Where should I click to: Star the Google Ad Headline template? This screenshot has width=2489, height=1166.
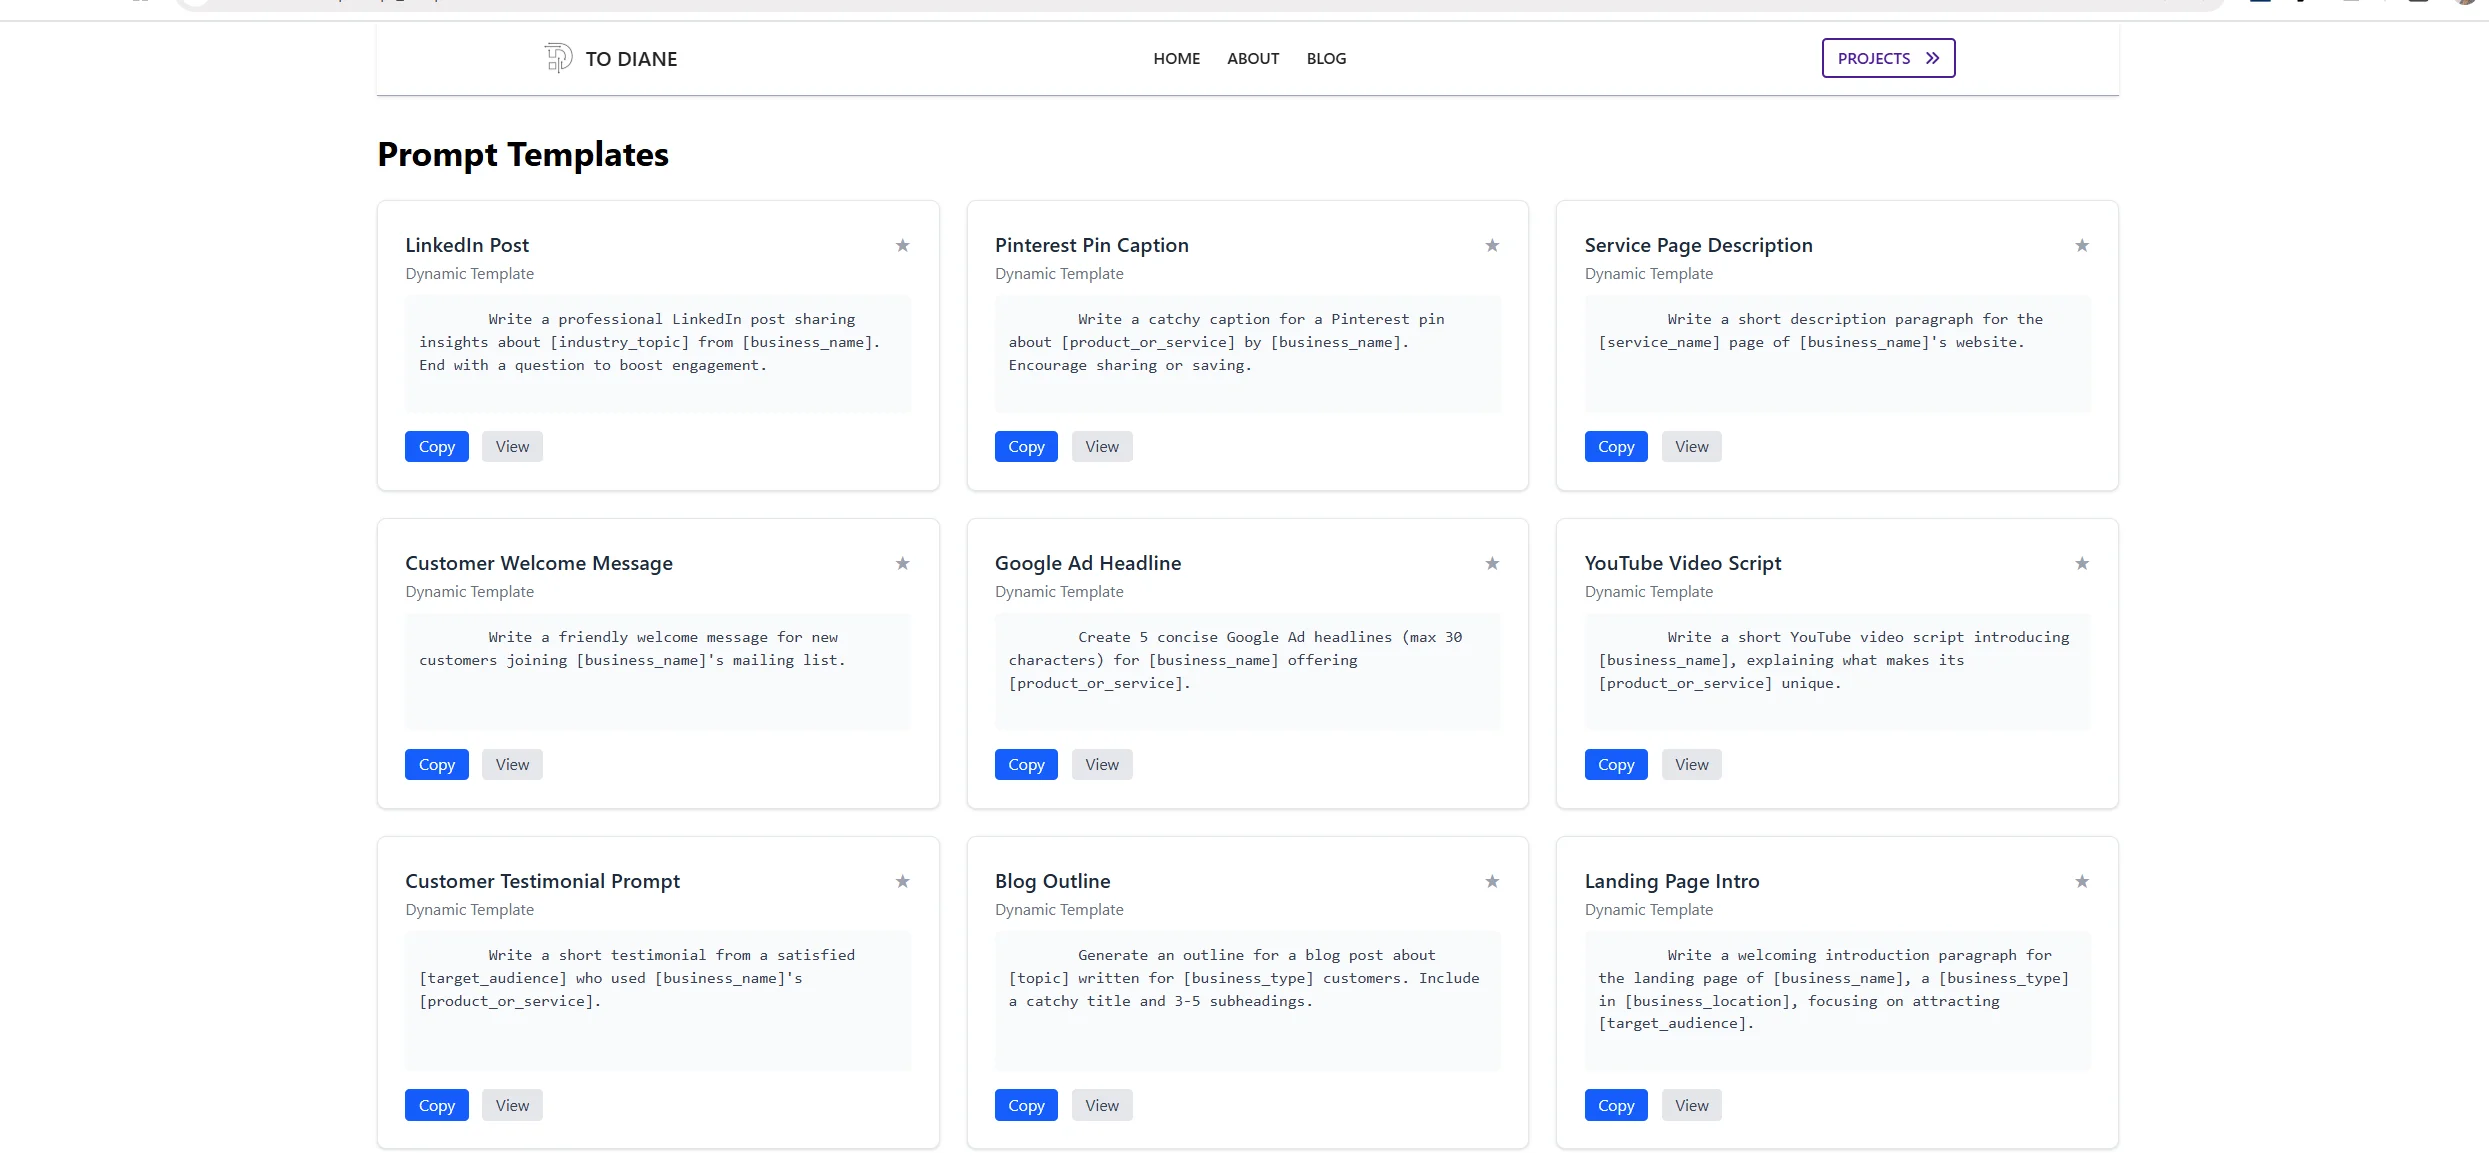pyautogui.click(x=1491, y=563)
